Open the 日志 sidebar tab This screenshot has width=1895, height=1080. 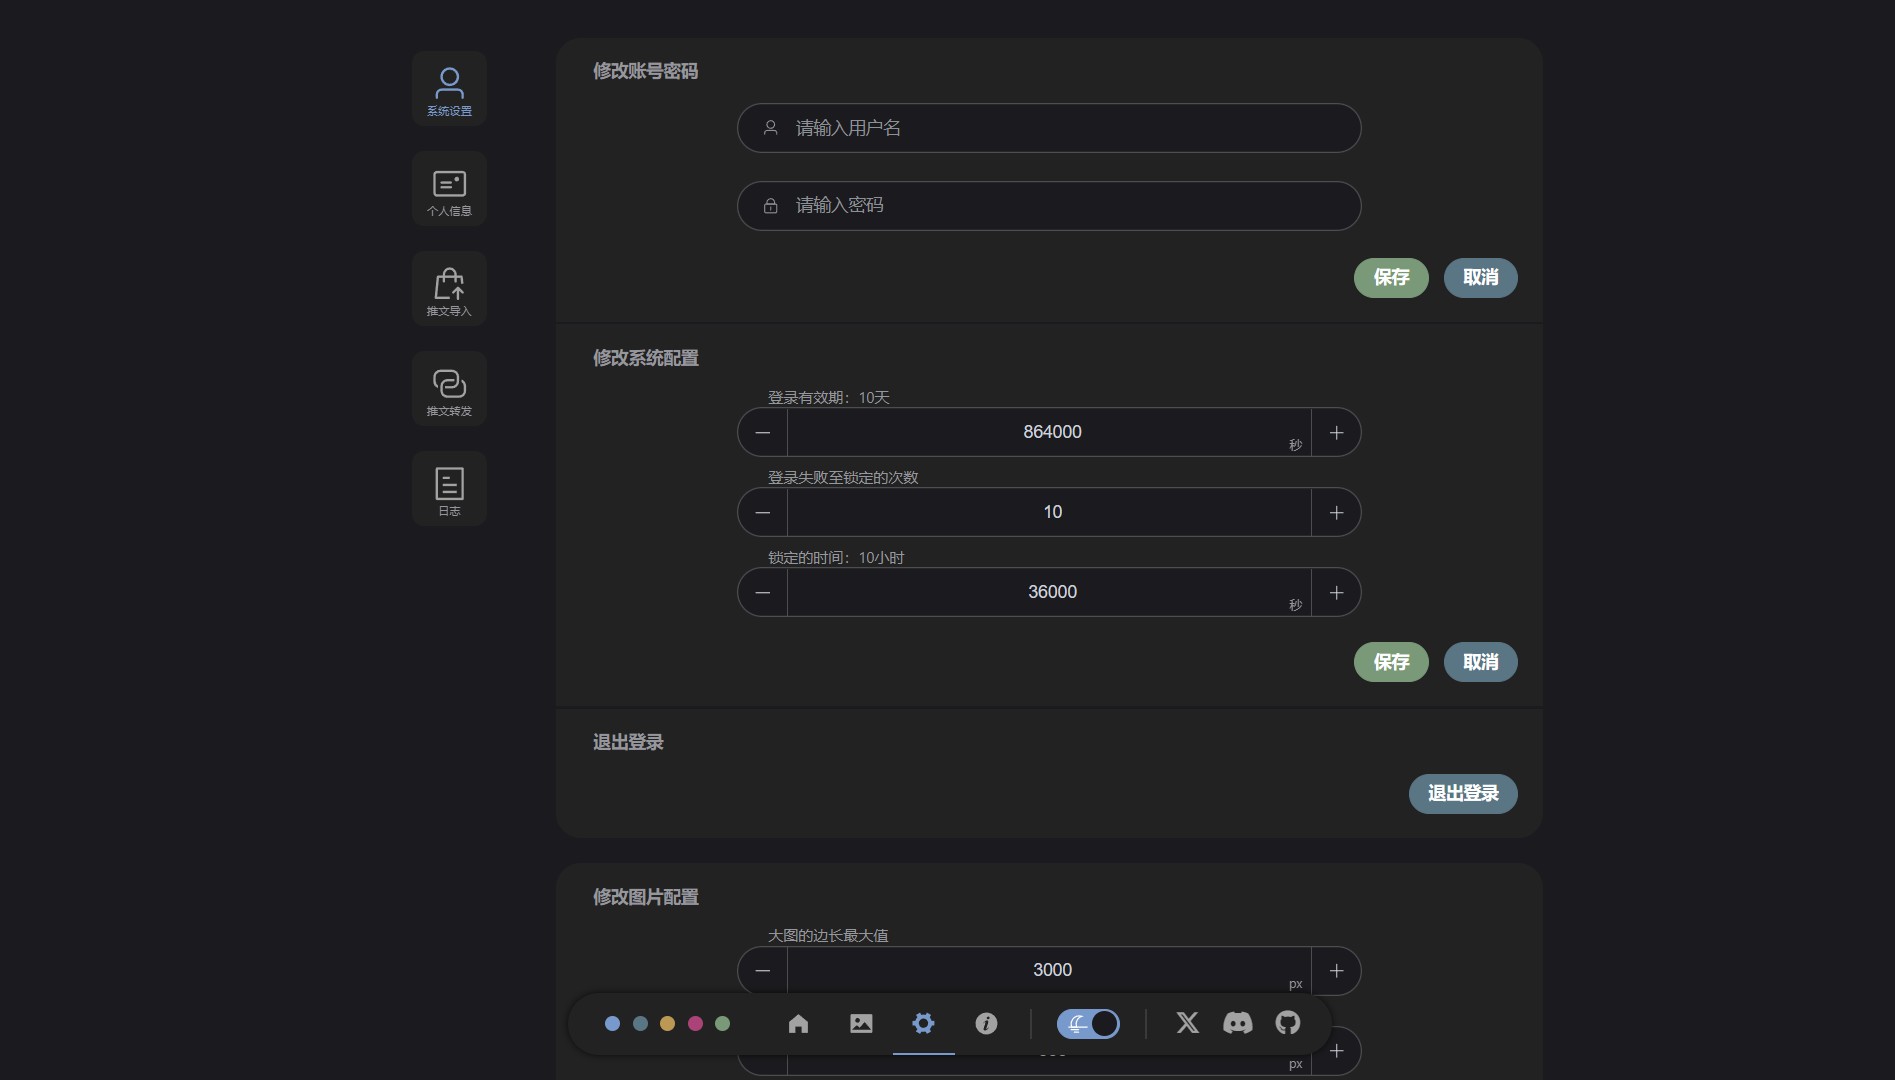tap(449, 489)
